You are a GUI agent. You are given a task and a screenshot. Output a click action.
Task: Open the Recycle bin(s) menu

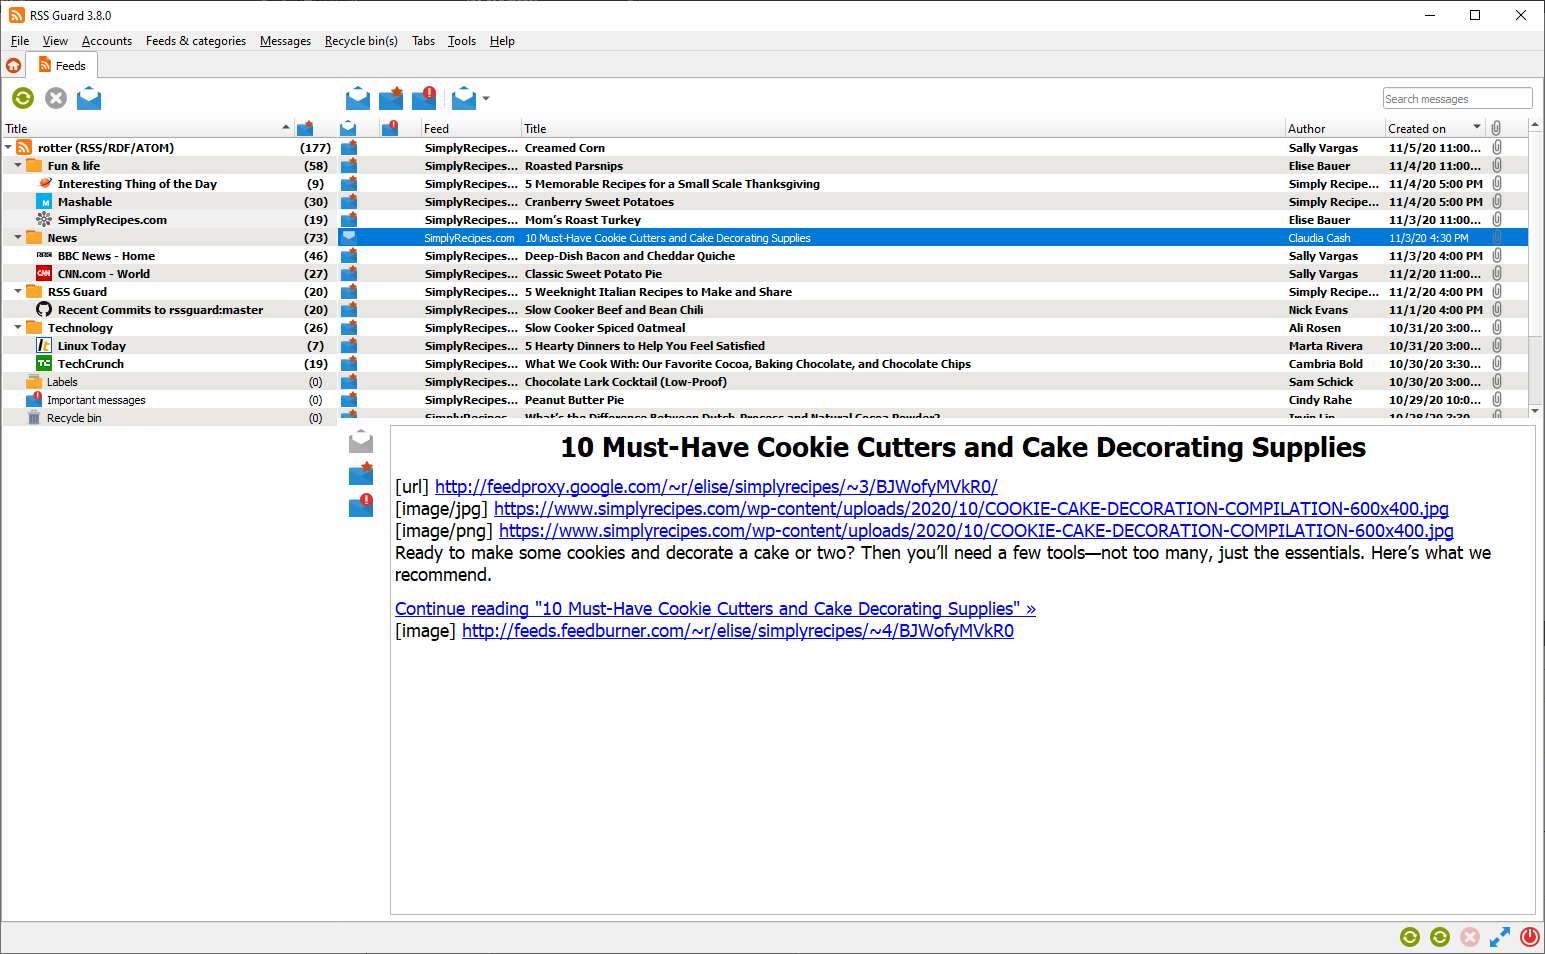(361, 41)
